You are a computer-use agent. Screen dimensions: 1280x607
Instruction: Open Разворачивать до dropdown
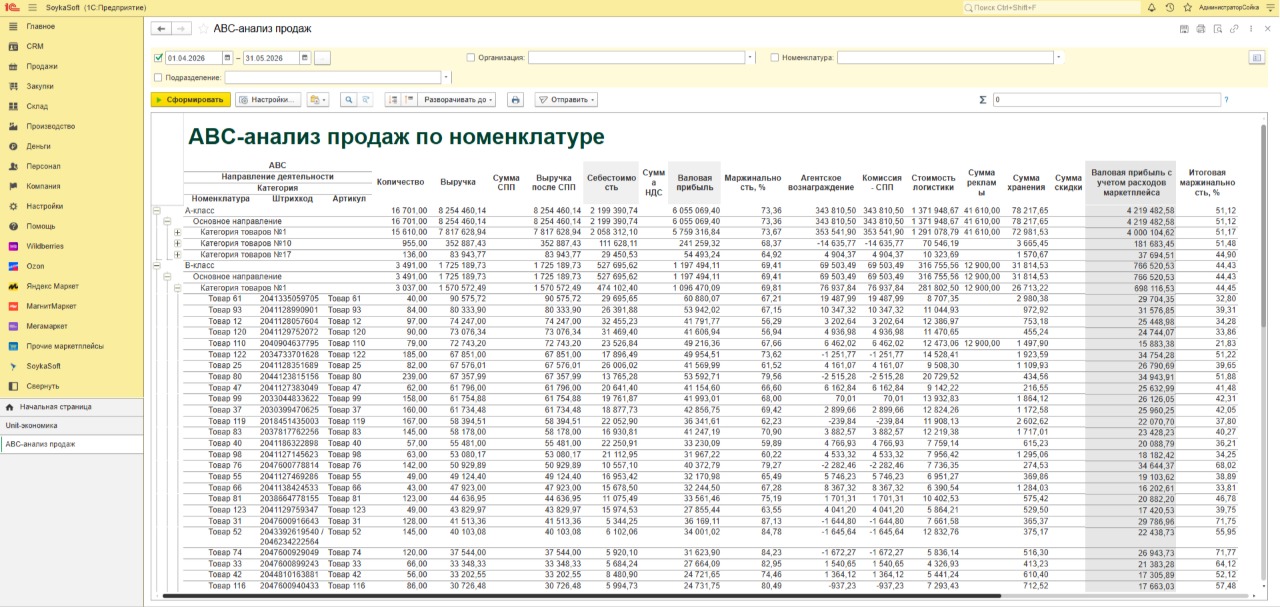[456, 100]
